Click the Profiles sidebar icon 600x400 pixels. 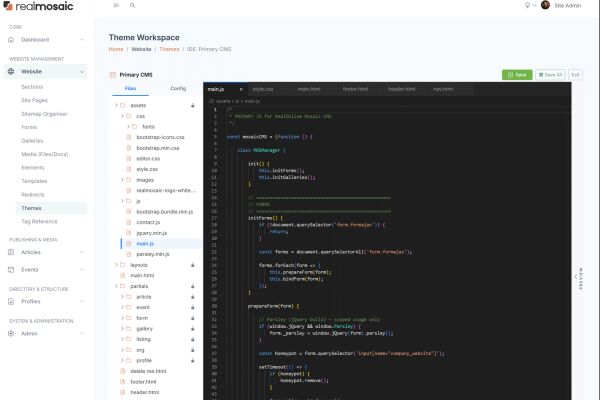[11, 302]
